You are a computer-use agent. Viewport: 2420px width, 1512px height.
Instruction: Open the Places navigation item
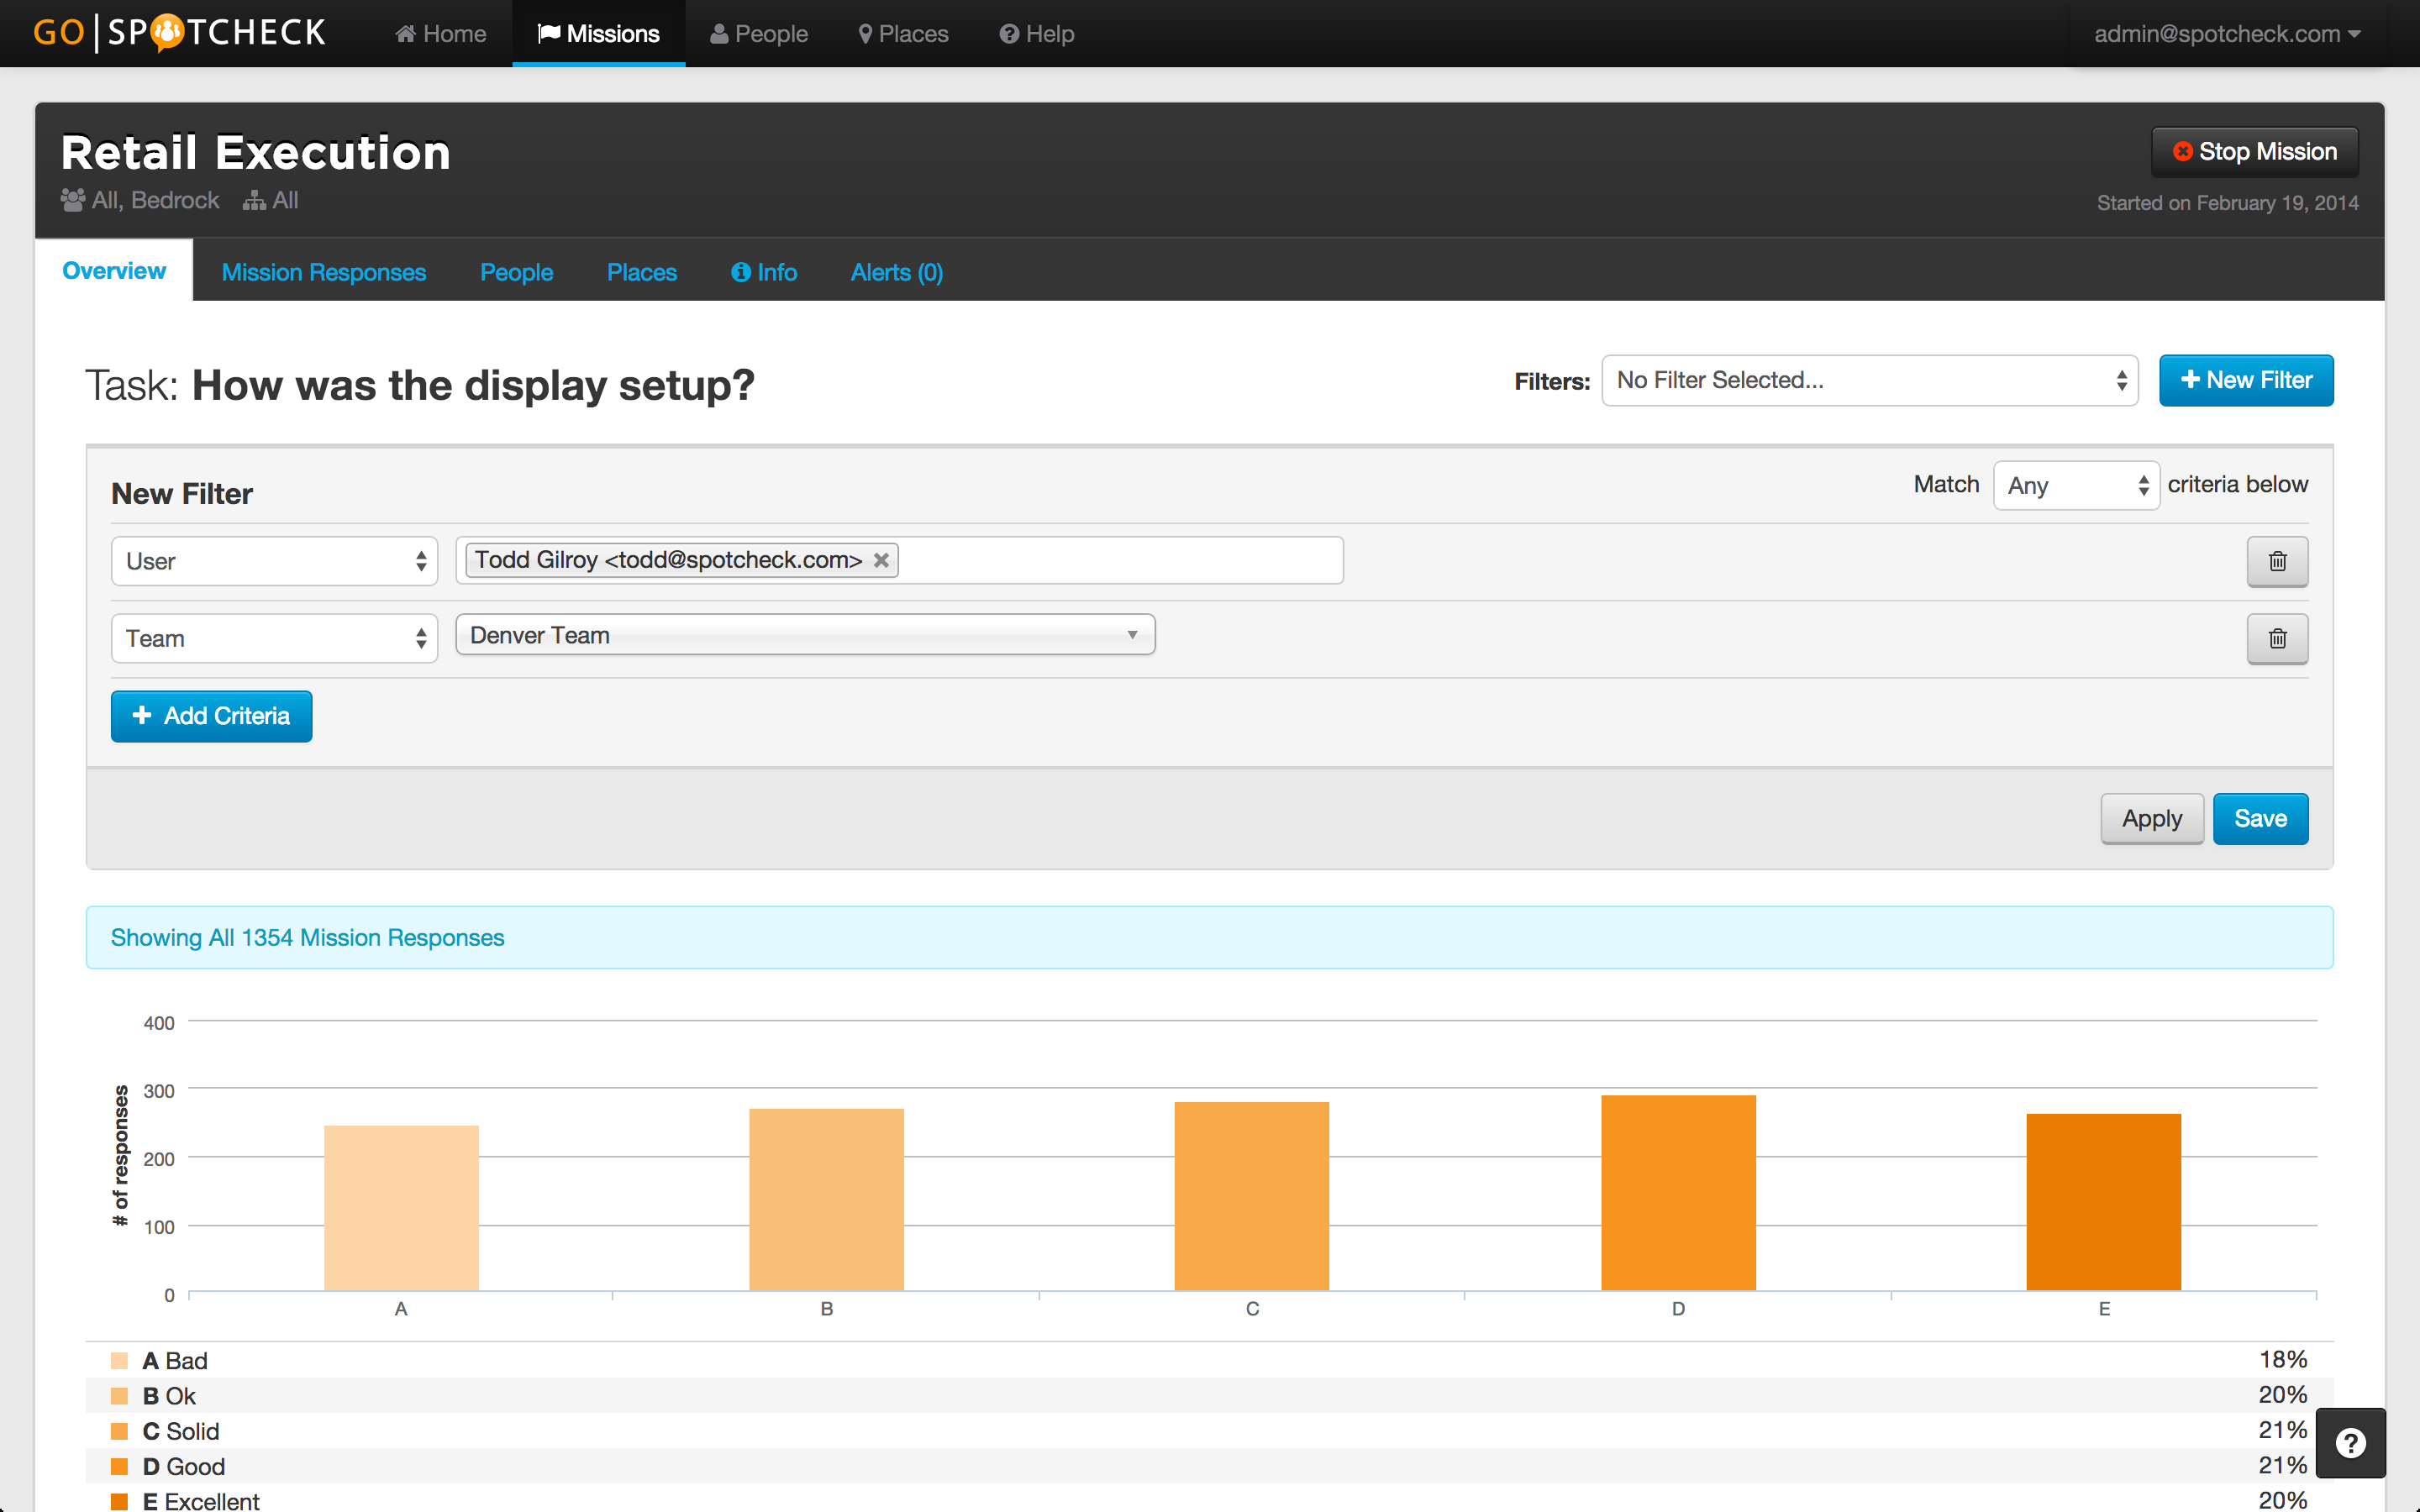[x=903, y=34]
